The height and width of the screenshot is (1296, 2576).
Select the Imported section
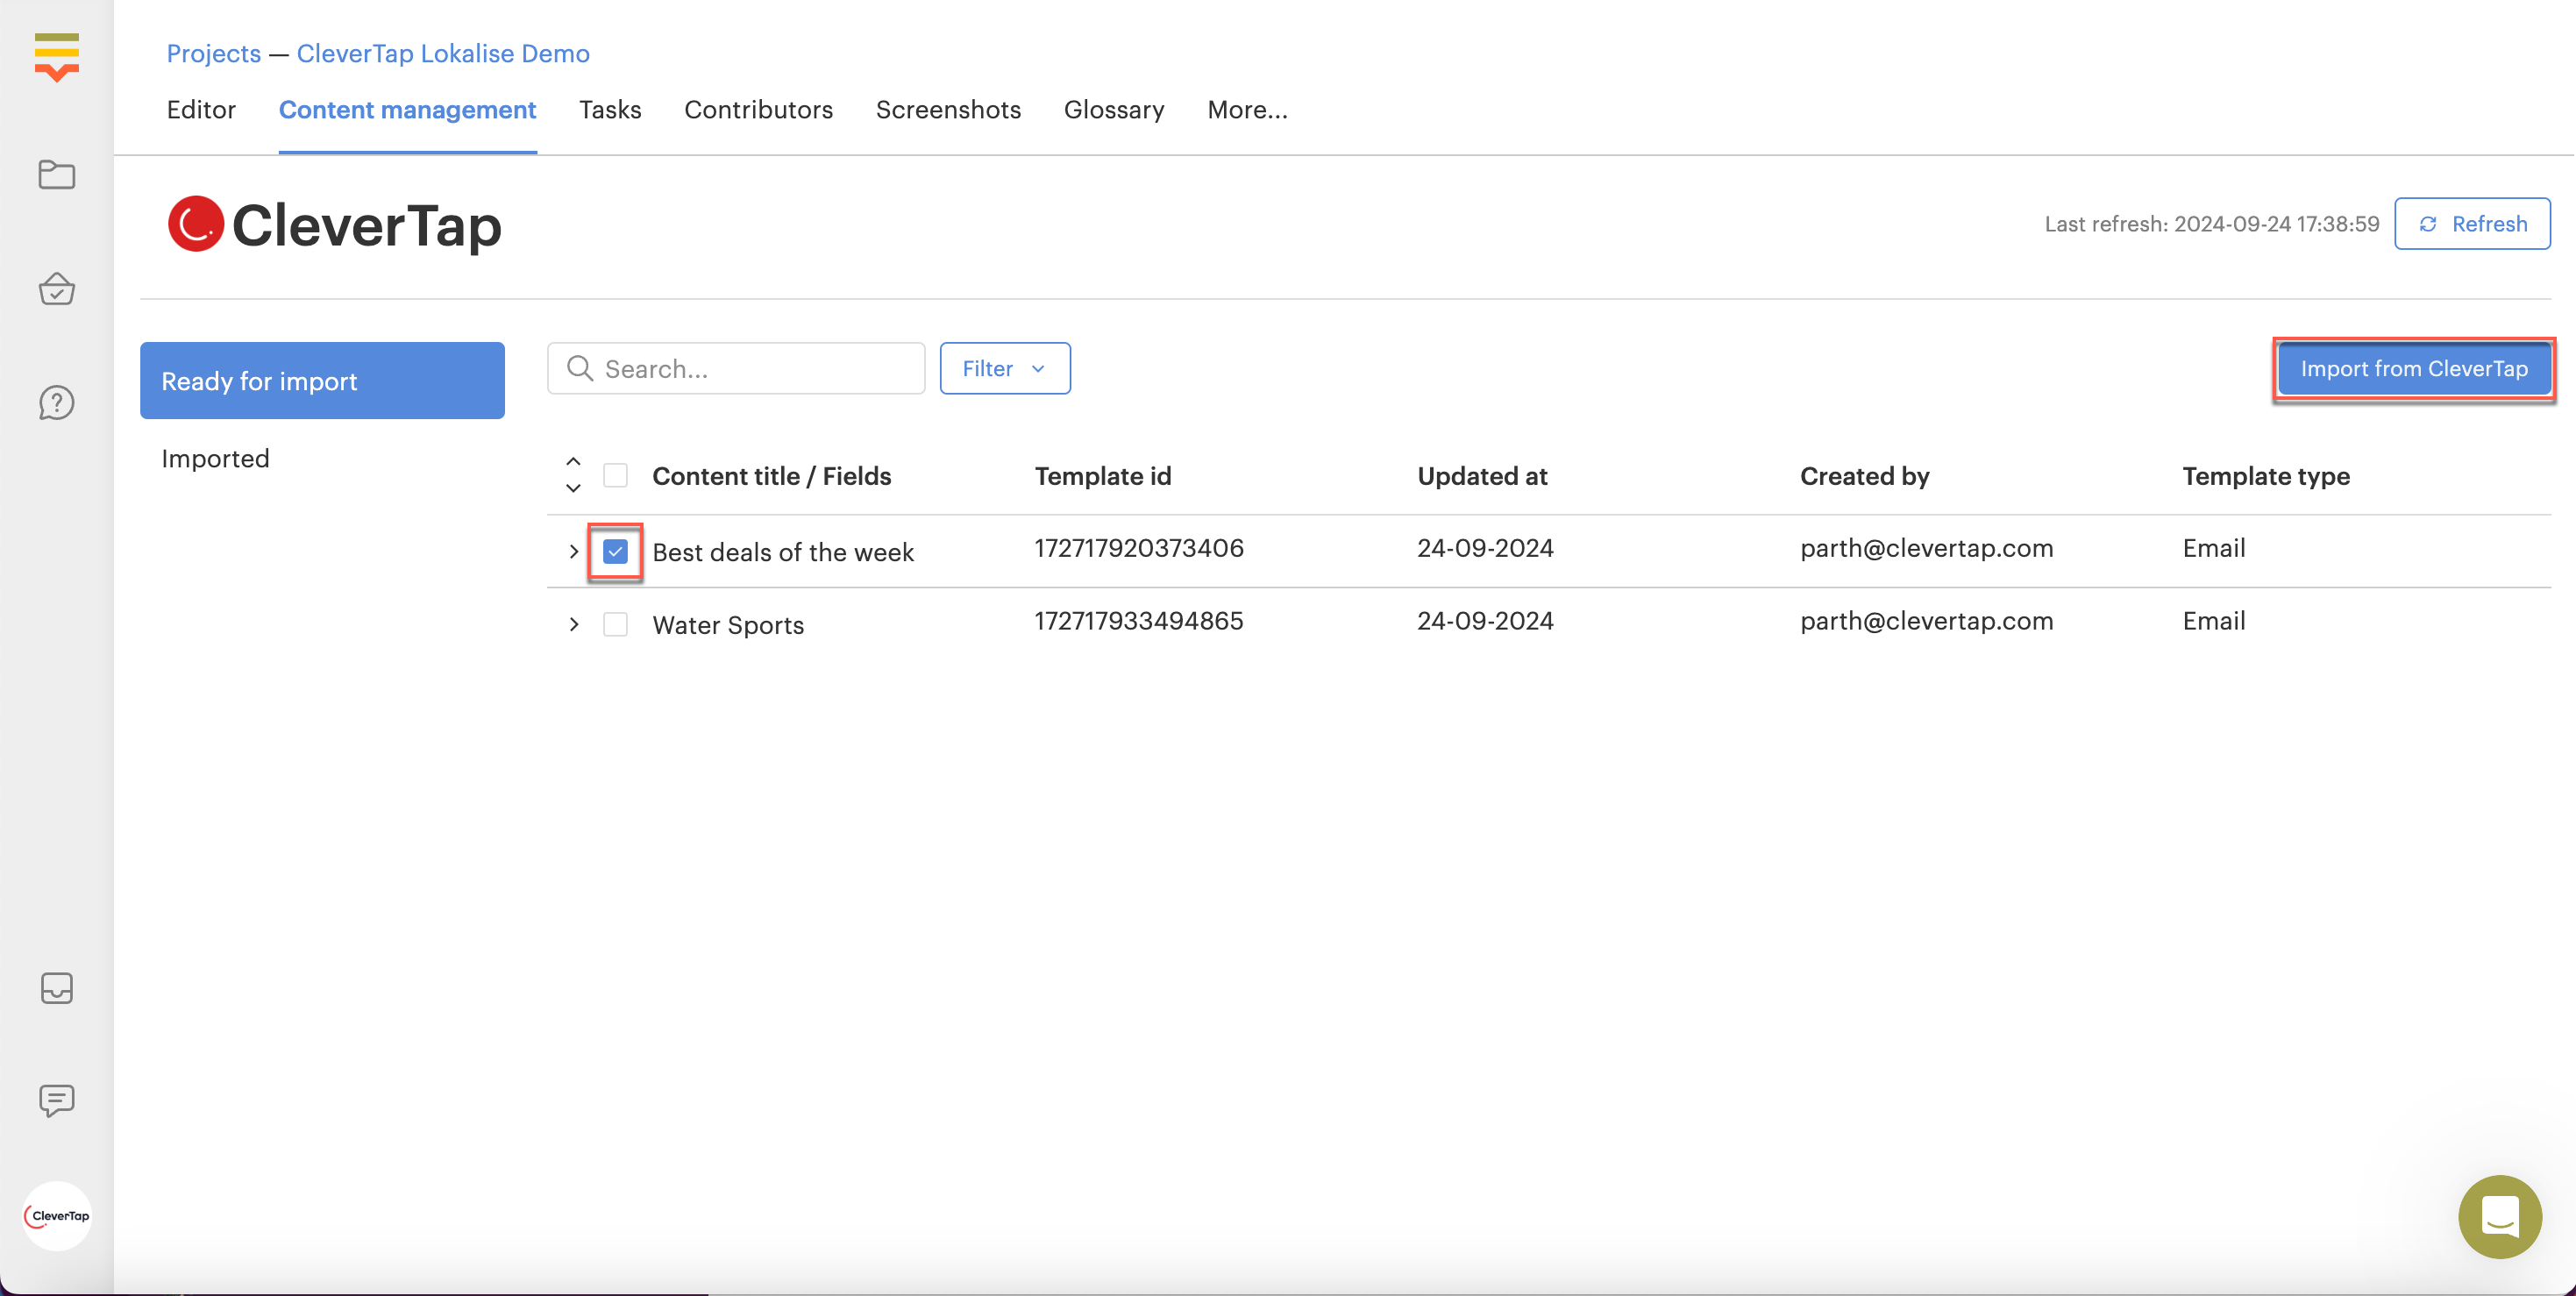[x=215, y=458]
